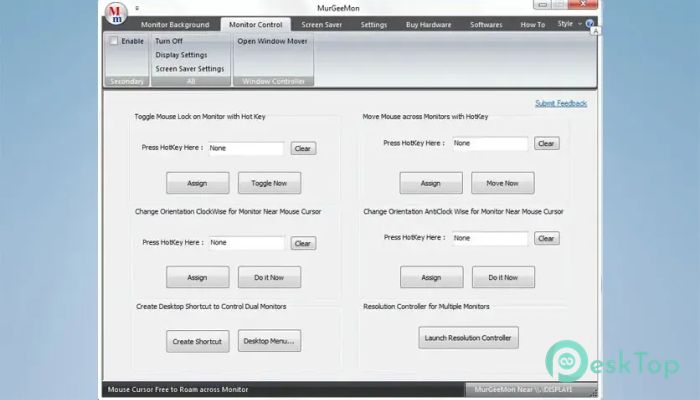Screen dimensions: 700x400
Task: Click Do it Now for AntiClock Wise orientation
Action: [x=503, y=277]
